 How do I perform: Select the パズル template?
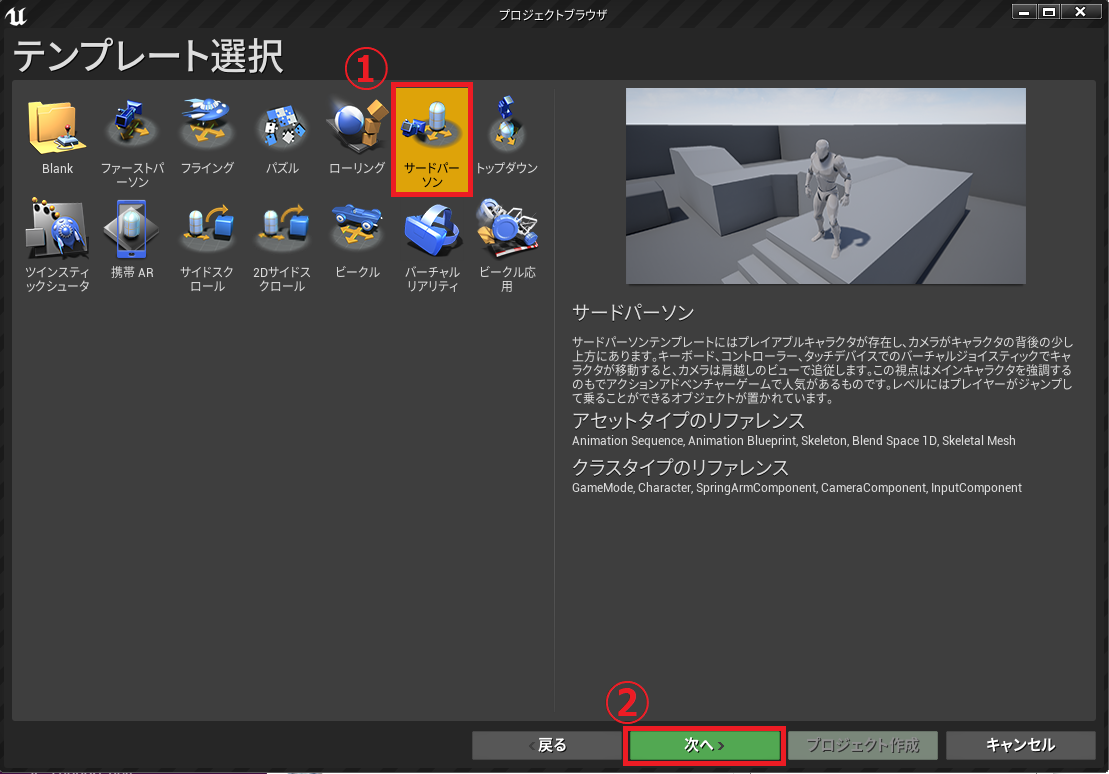pyautogui.click(x=282, y=140)
